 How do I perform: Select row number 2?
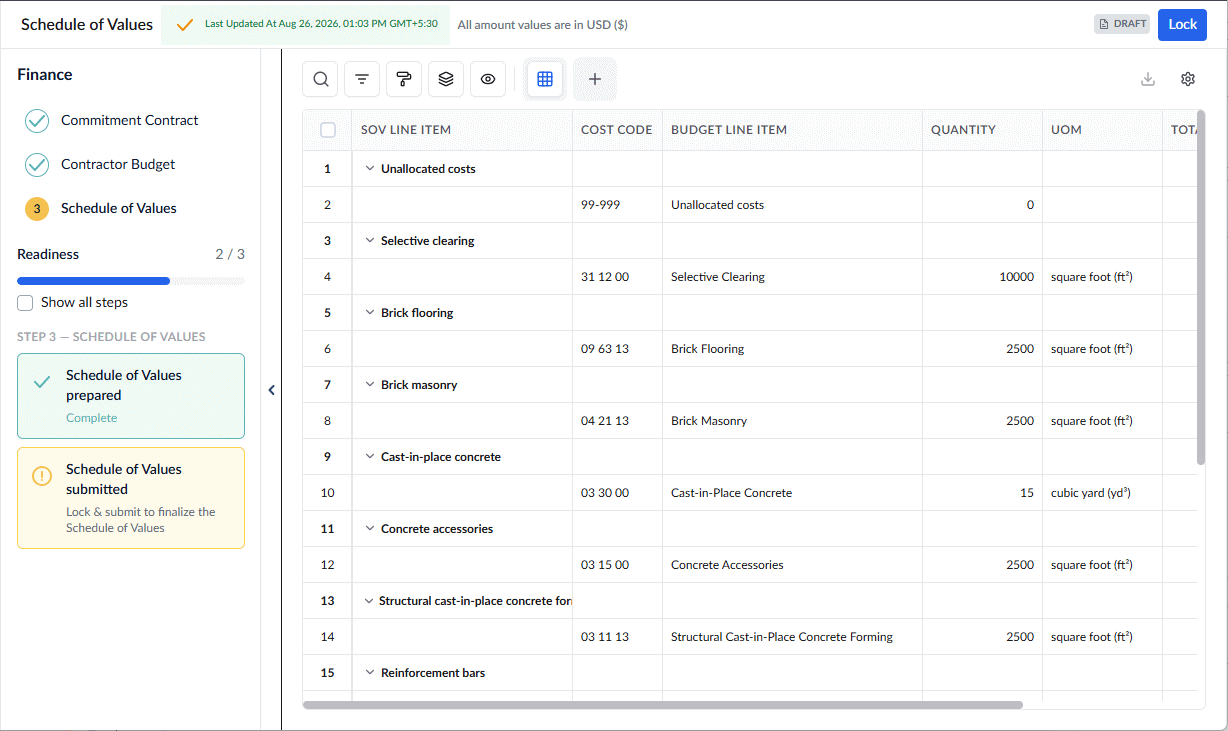coord(327,205)
